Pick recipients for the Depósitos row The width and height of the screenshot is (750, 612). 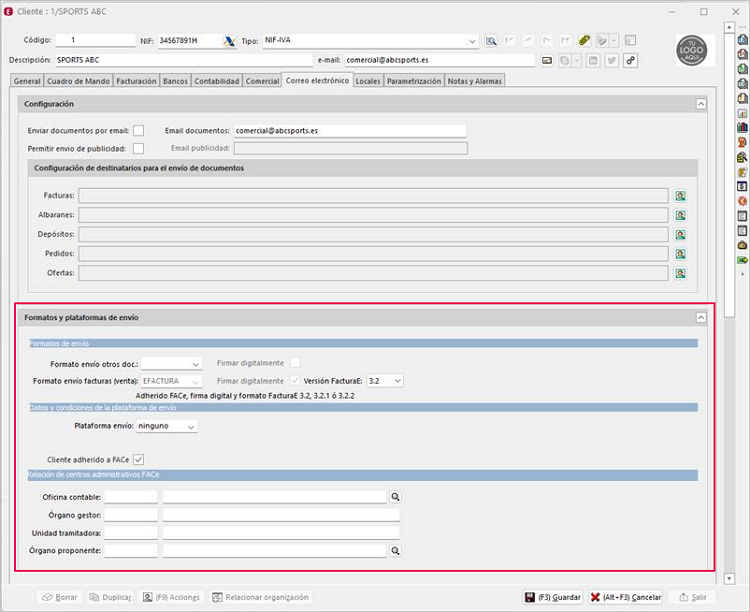pyautogui.click(x=680, y=234)
